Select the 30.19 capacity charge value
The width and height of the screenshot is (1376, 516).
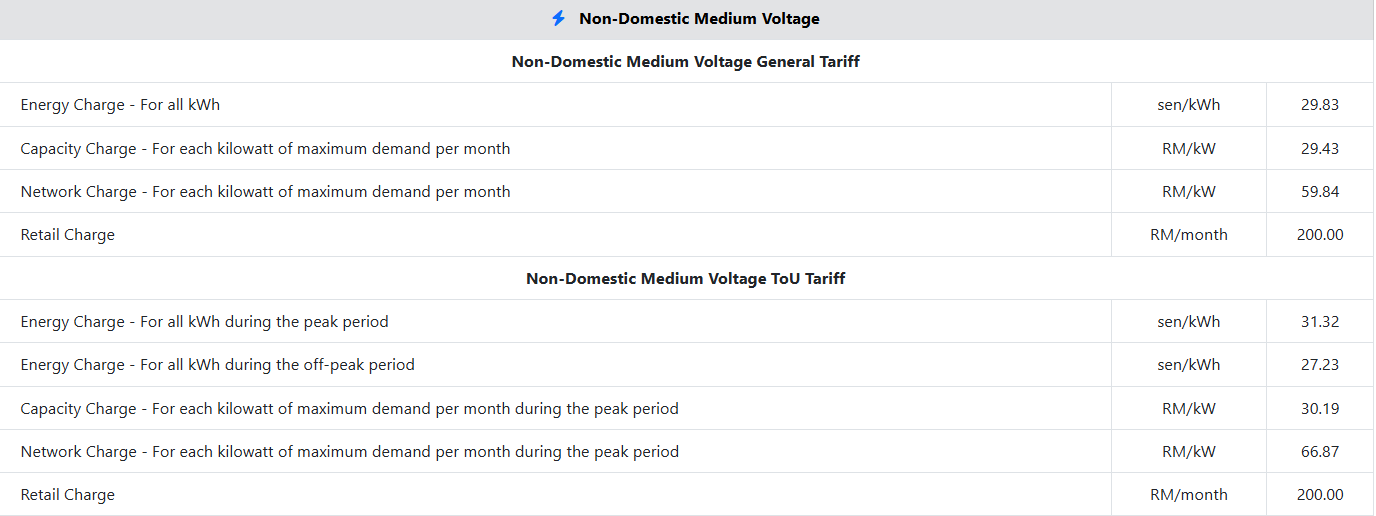click(1320, 409)
